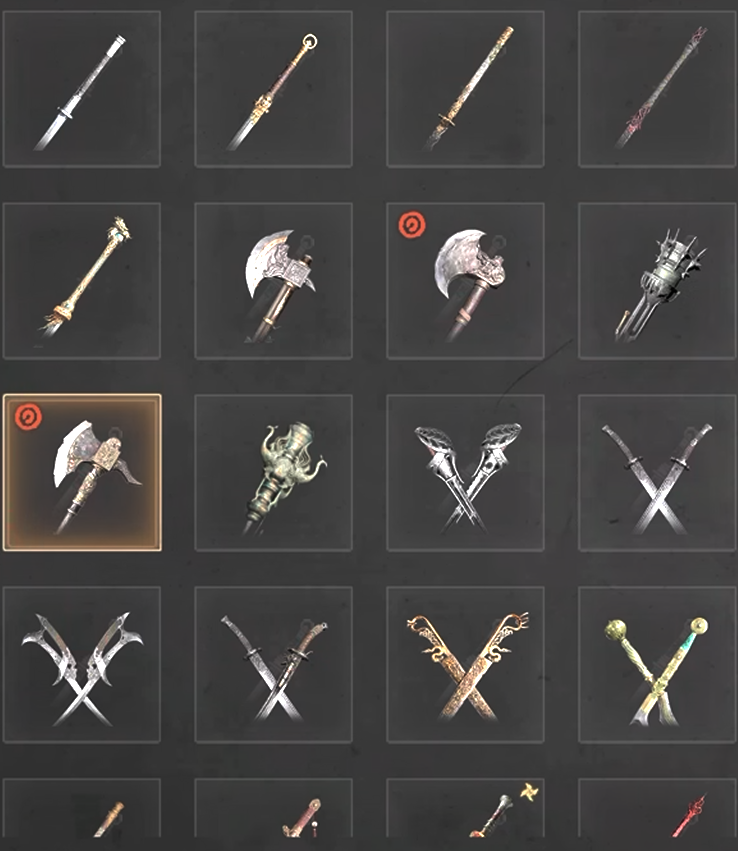The height and width of the screenshot is (851, 738).
Task: Choose the red-vine wrapped dark spear
Action: point(658,89)
